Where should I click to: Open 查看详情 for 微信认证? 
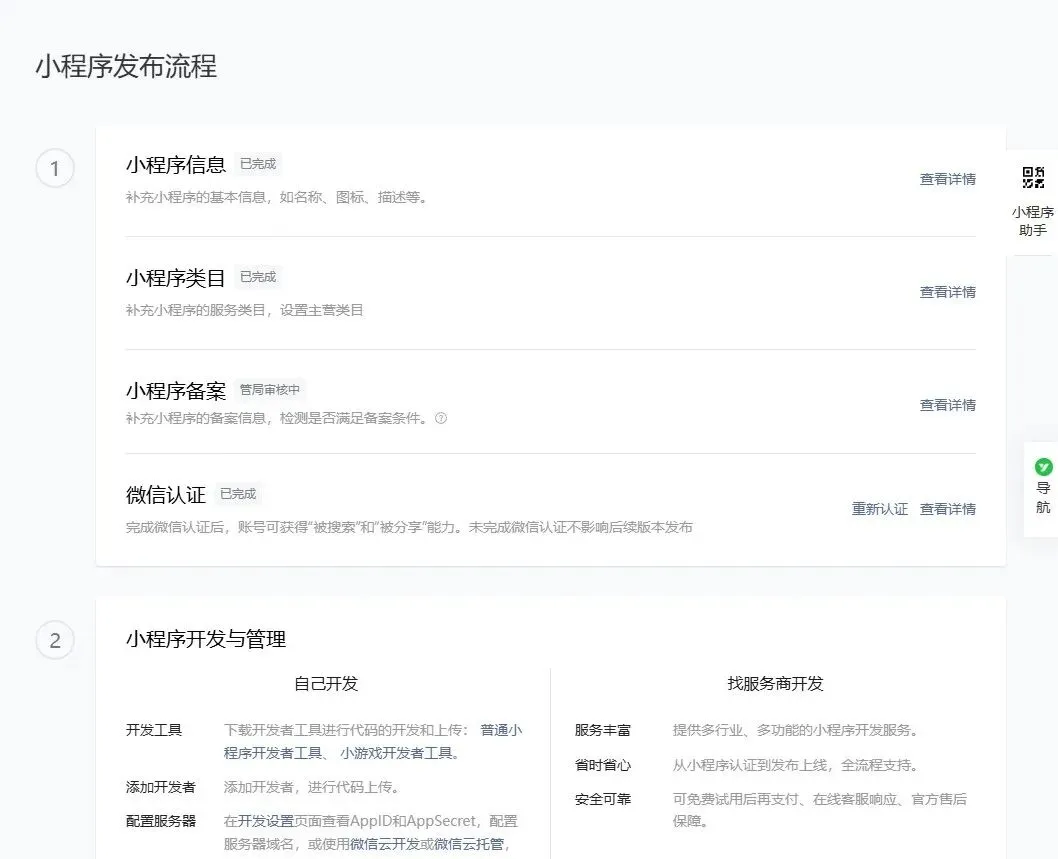[947, 509]
